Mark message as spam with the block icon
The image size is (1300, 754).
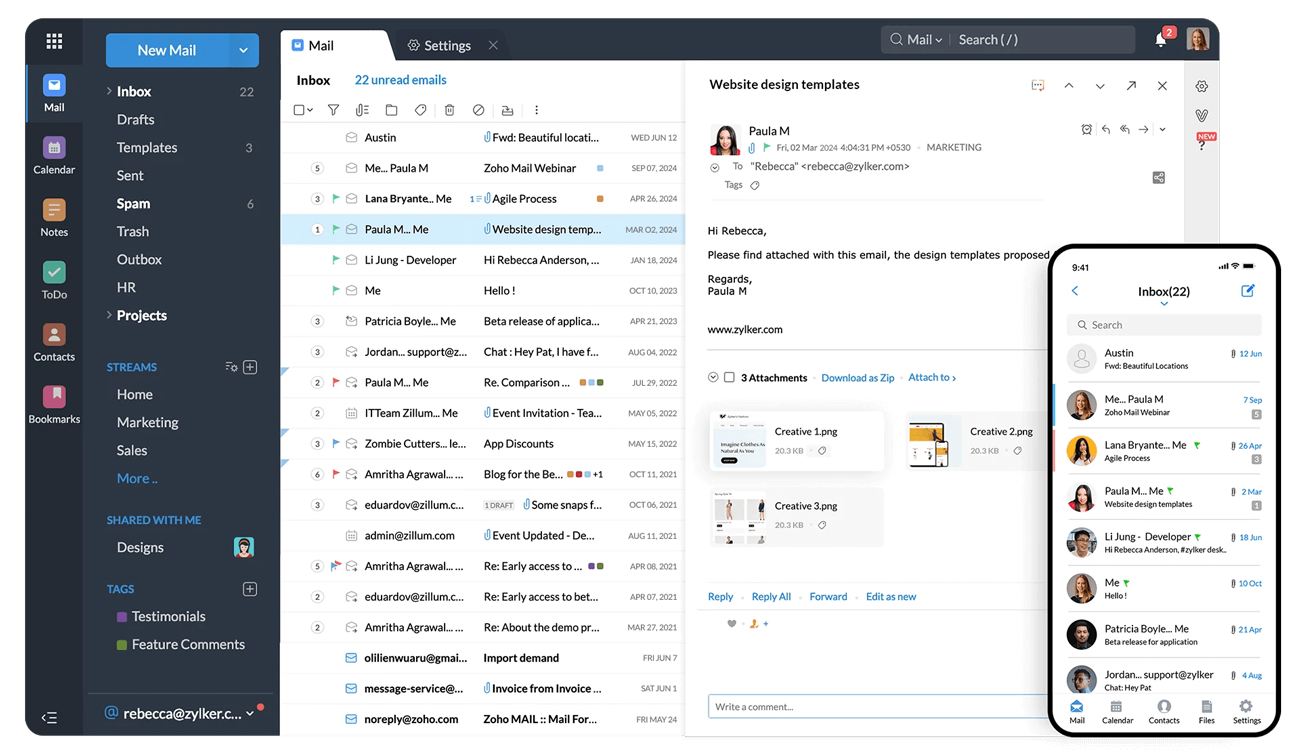478,110
